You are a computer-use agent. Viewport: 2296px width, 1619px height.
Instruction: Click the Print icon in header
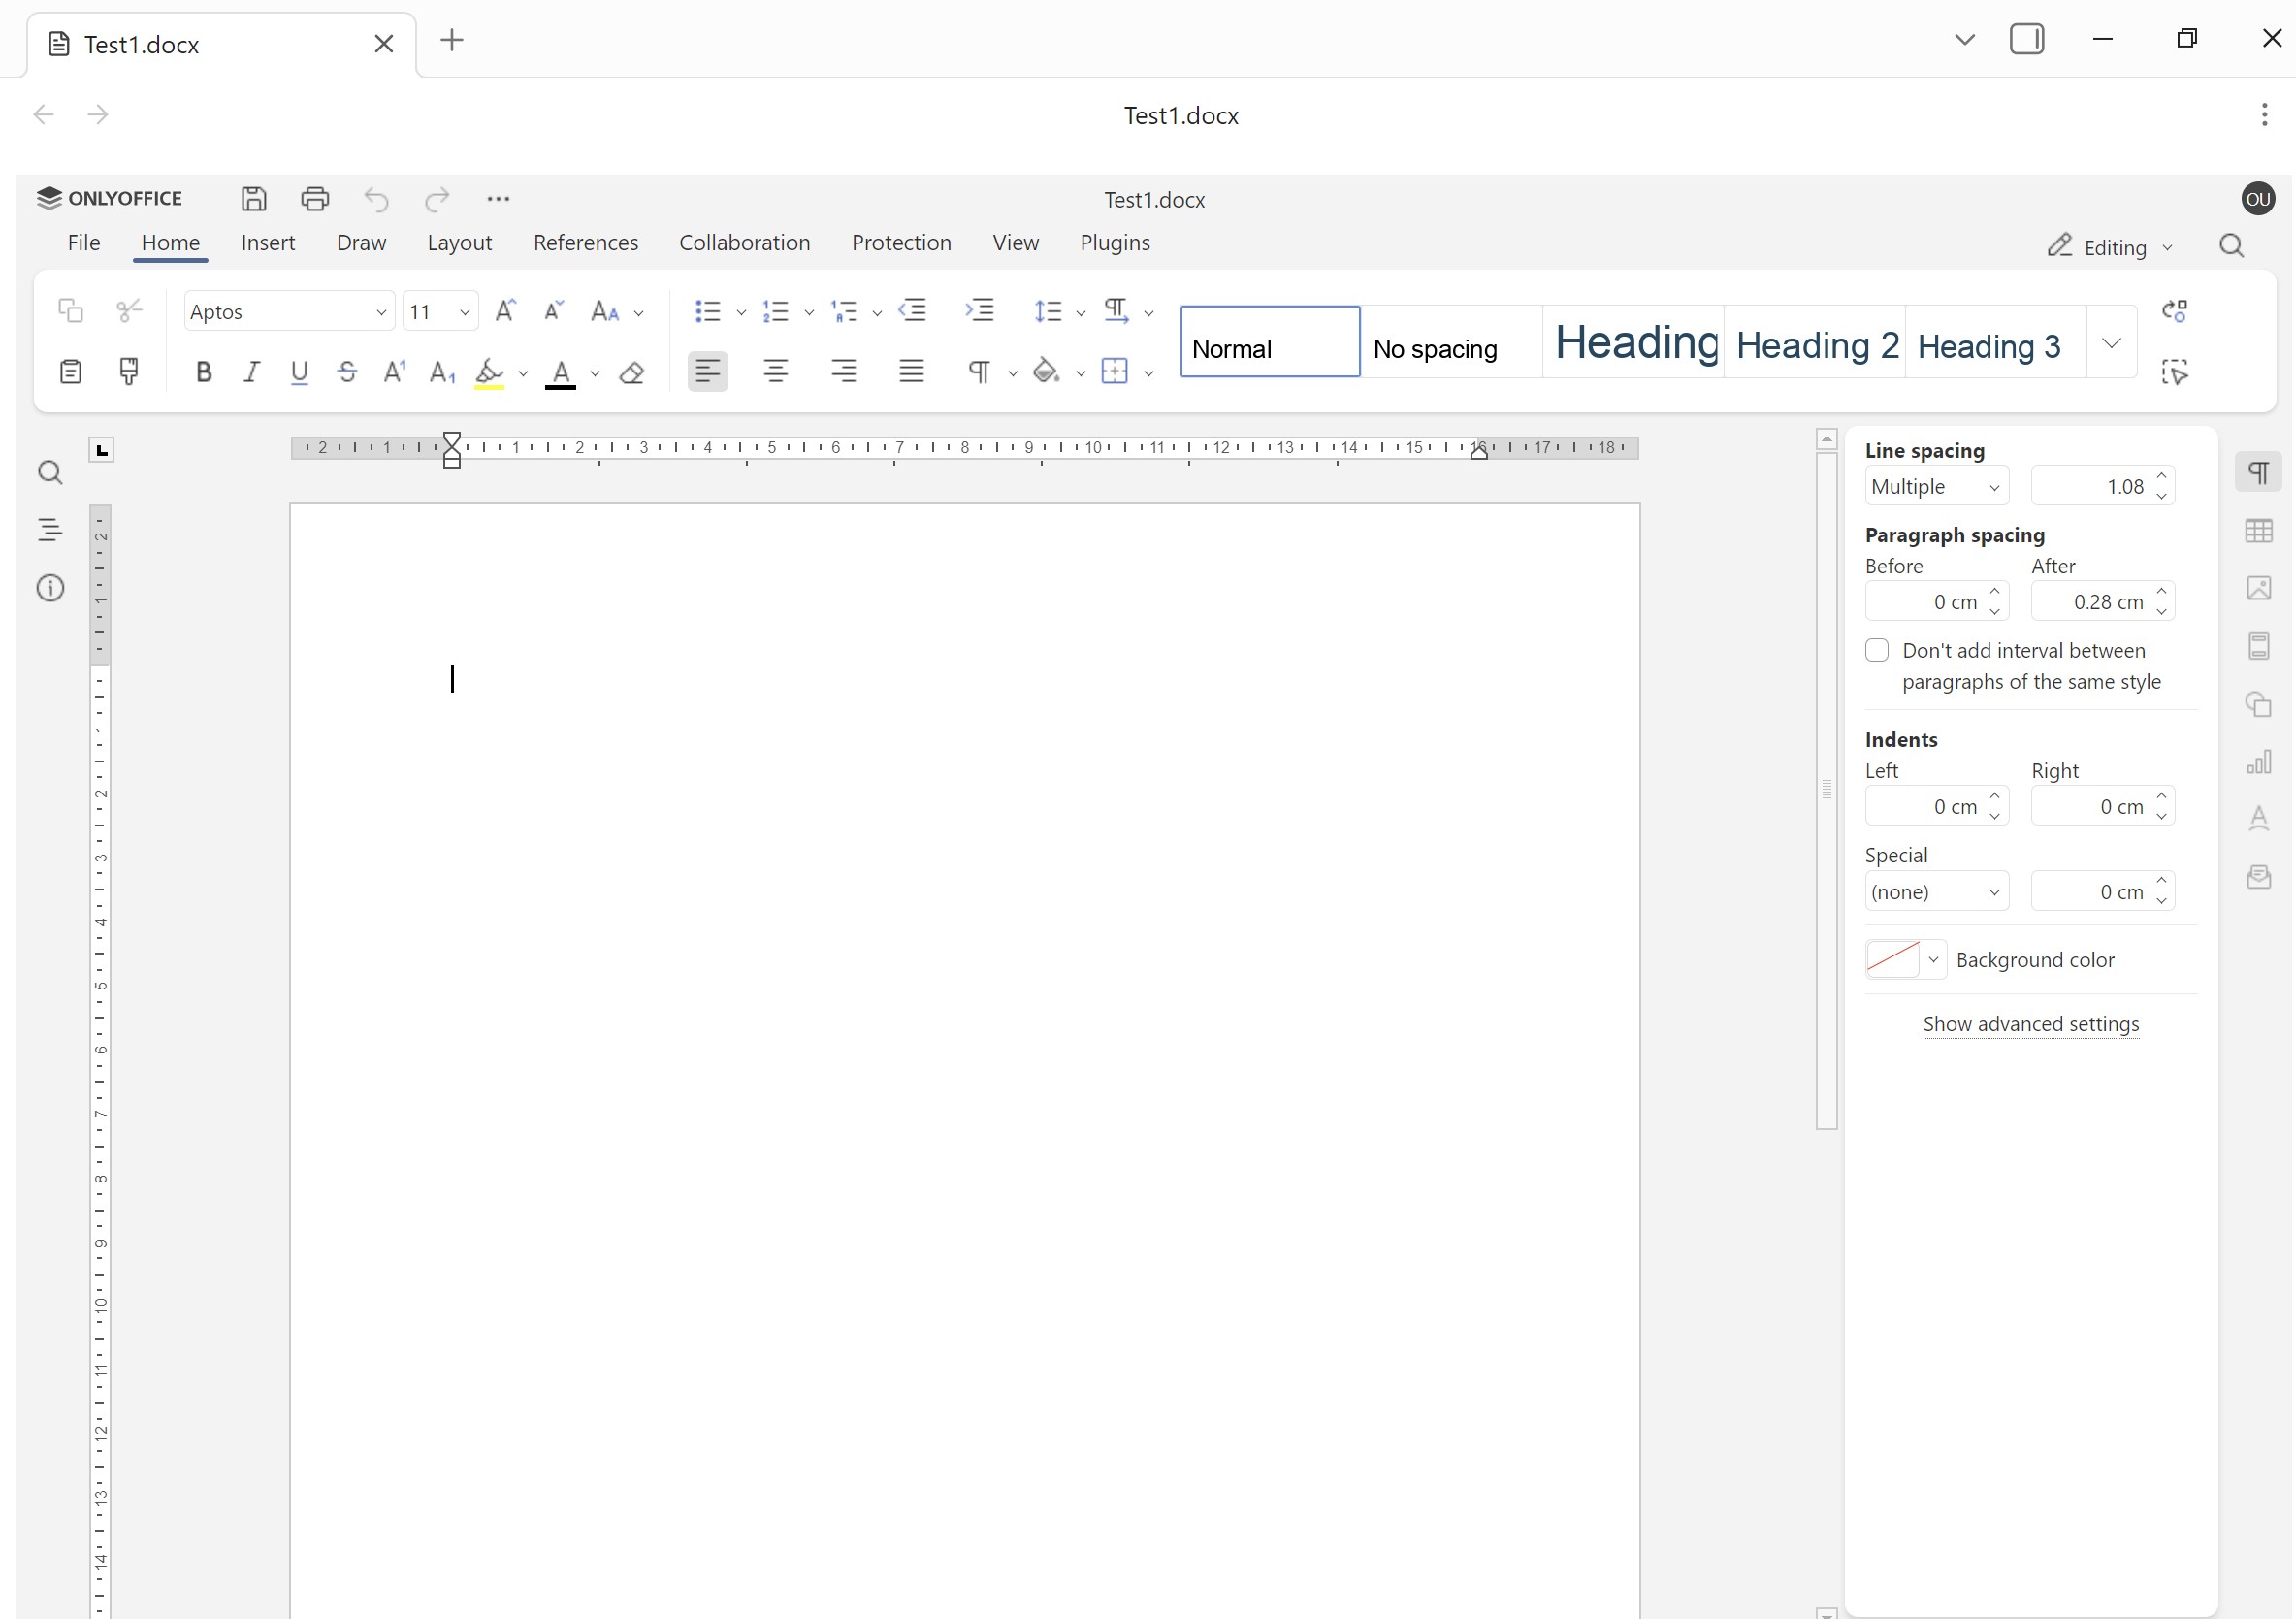[315, 199]
